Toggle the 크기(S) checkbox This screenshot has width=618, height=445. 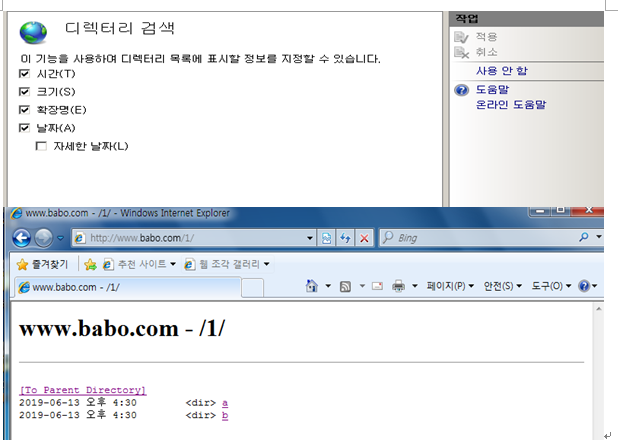[x=24, y=92]
